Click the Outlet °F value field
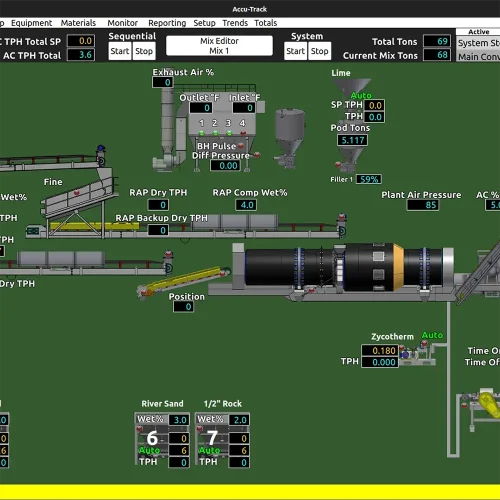 tap(201, 108)
